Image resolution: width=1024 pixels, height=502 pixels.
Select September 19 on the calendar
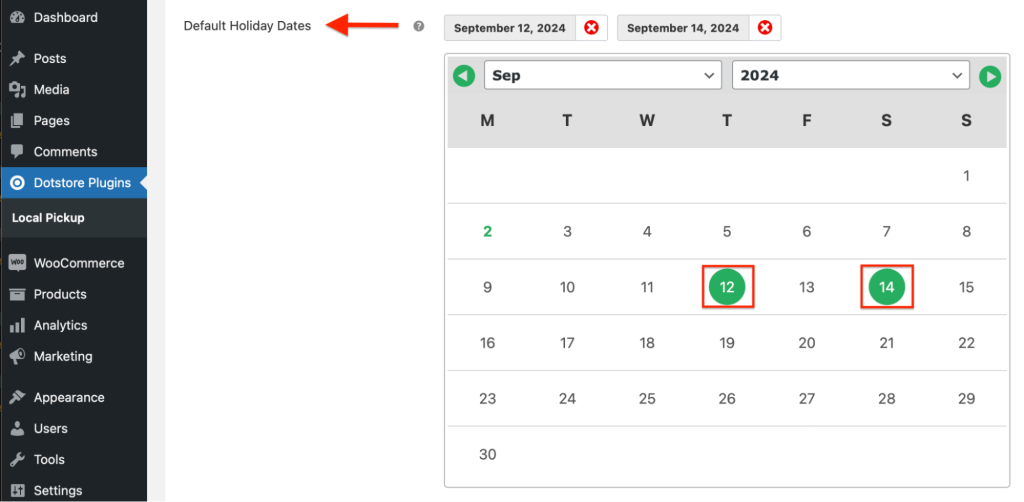(727, 343)
